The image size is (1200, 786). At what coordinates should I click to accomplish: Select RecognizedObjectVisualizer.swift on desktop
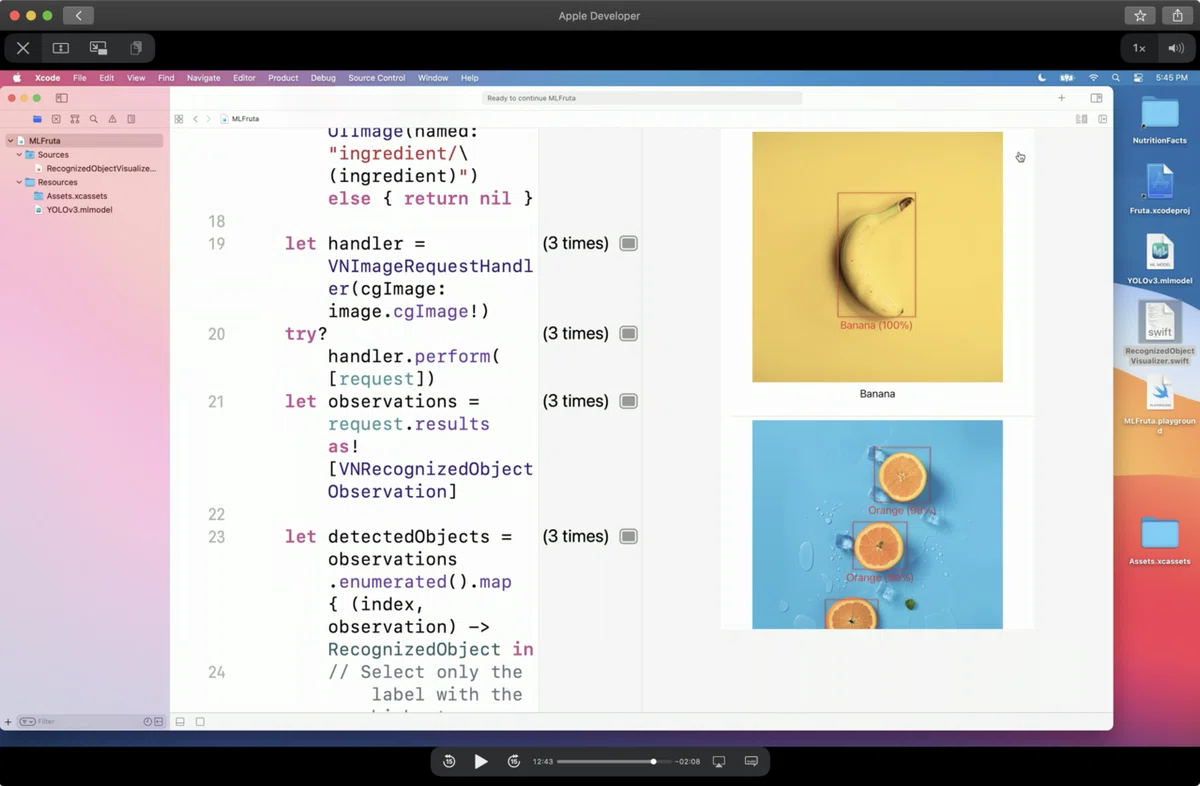1160,333
